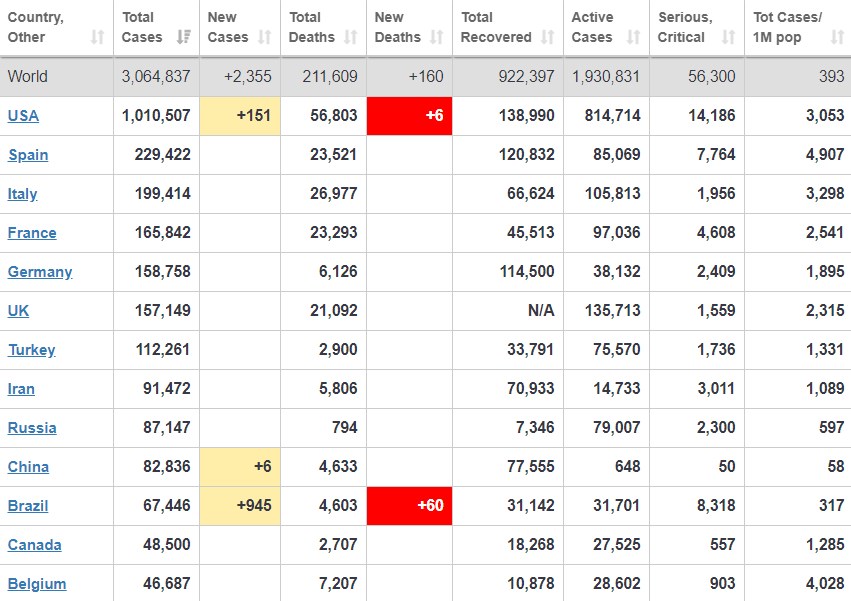The width and height of the screenshot is (851, 601).
Task: Click Tot Cases/1M pop sort arrows
Action: 837,37
